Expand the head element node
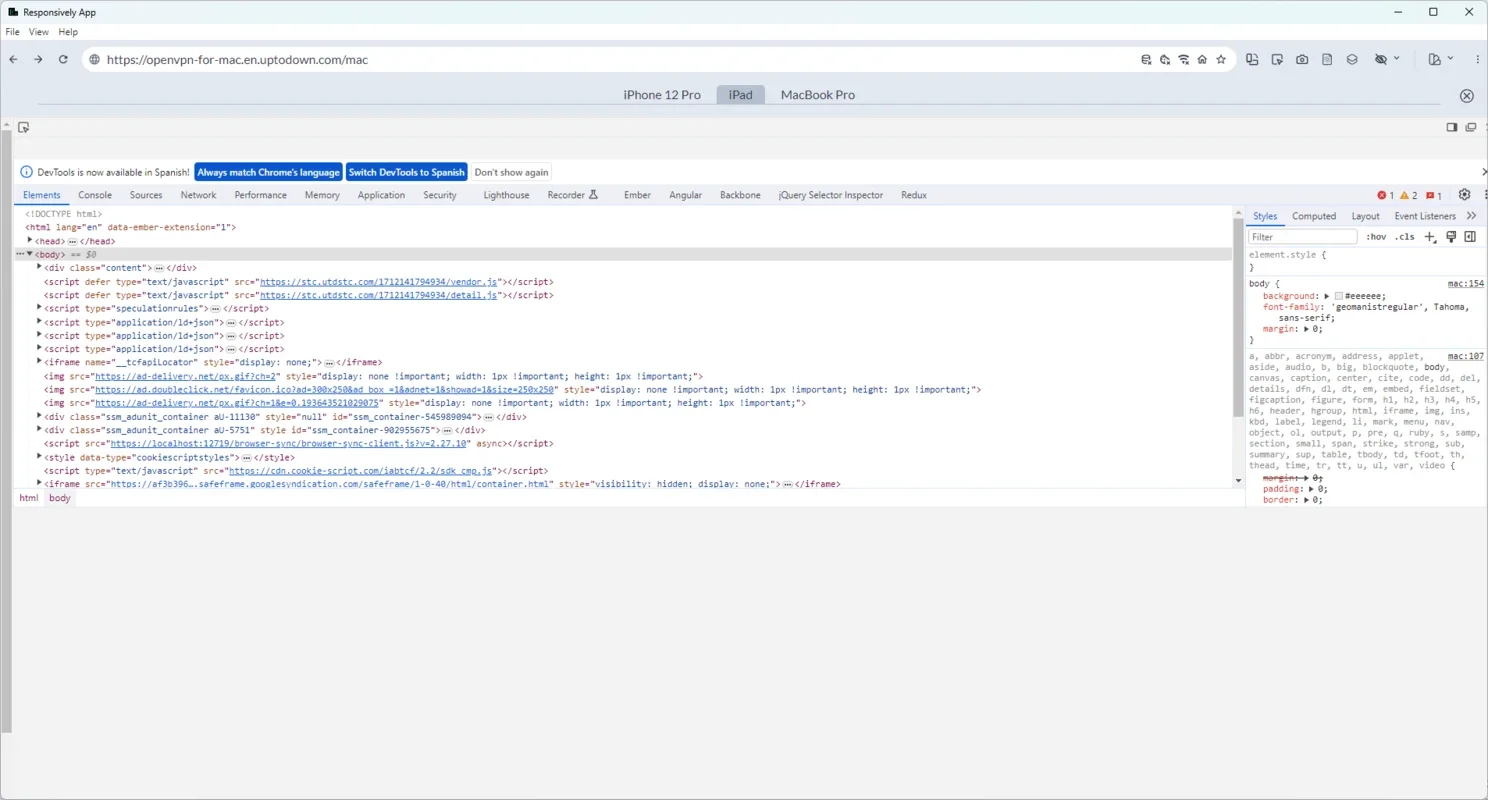 (x=31, y=240)
